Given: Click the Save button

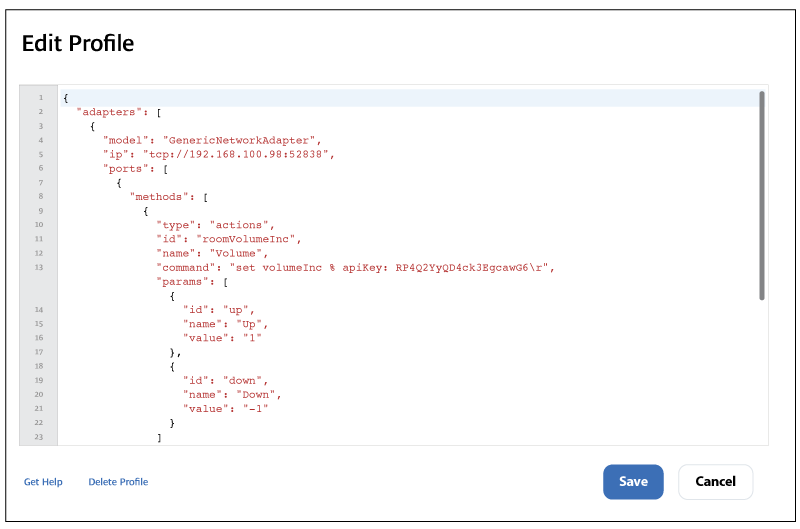Looking at the screenshot, I should pyautogui.click(x=633, y=481).
